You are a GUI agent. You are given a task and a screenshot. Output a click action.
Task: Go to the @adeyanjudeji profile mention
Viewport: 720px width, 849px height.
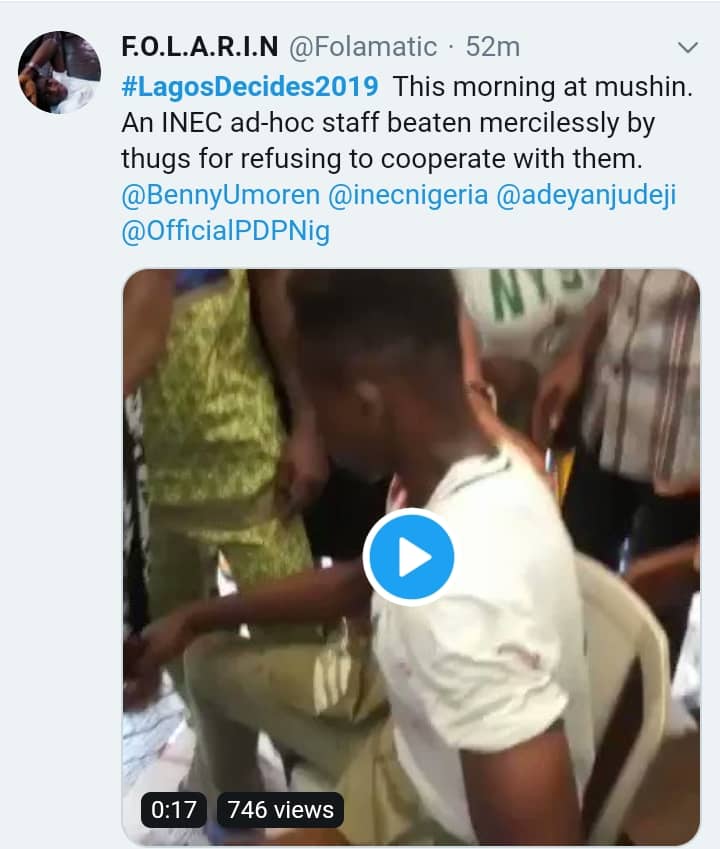(x=587, y=195)
